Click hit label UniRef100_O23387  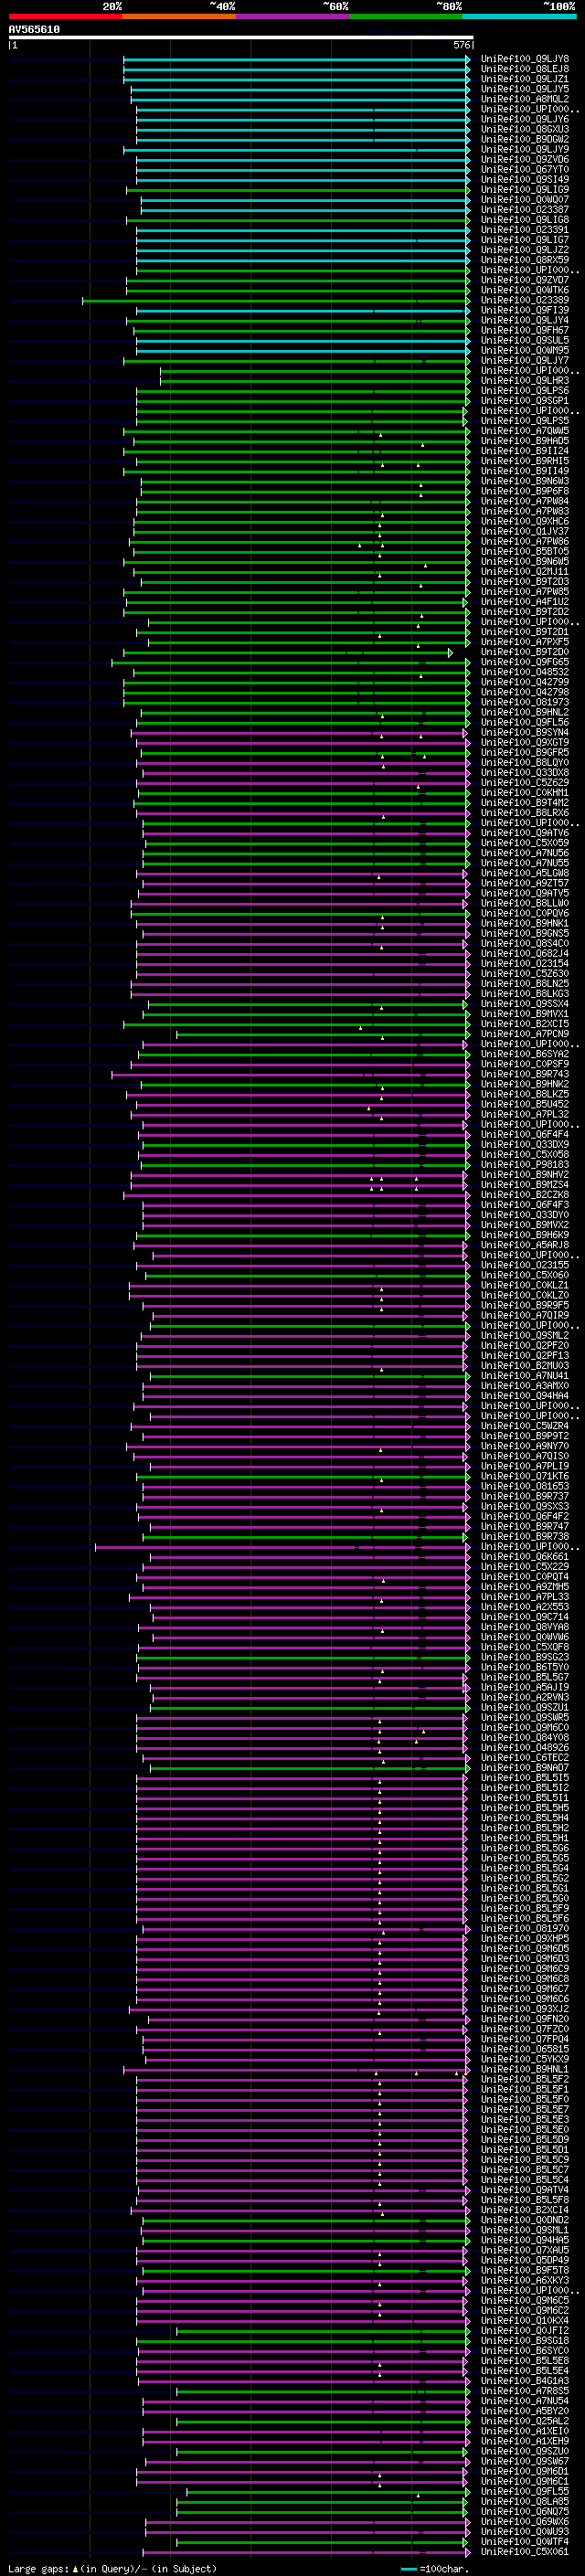click(524, 209)
